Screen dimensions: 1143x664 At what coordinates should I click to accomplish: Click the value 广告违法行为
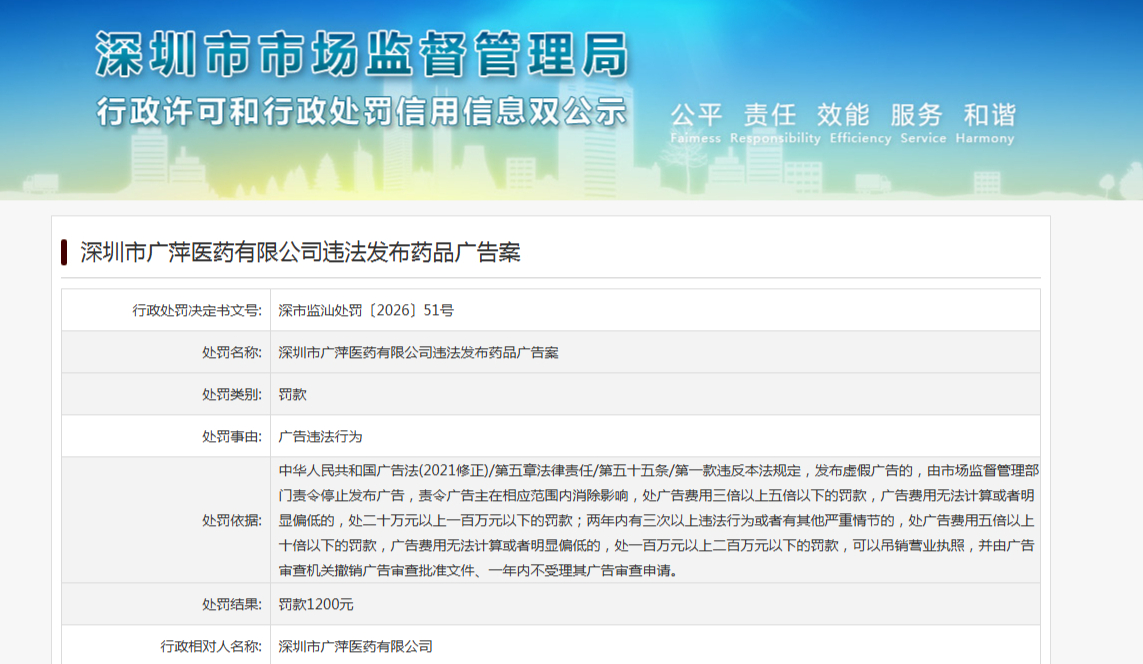click(320, 437)
